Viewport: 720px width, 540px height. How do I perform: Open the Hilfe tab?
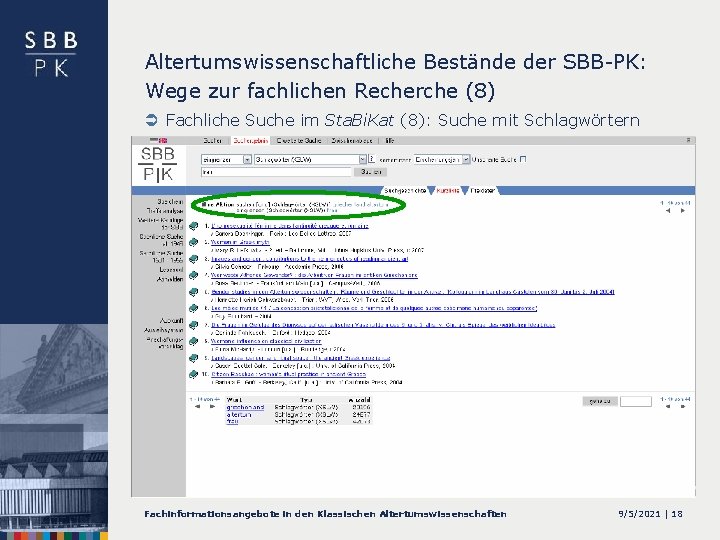coord(390,141)
